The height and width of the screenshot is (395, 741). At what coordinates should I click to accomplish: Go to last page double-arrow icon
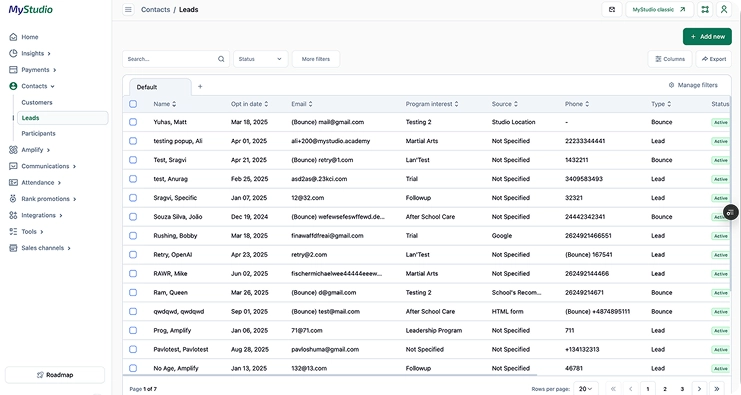[x=716, y=389]
